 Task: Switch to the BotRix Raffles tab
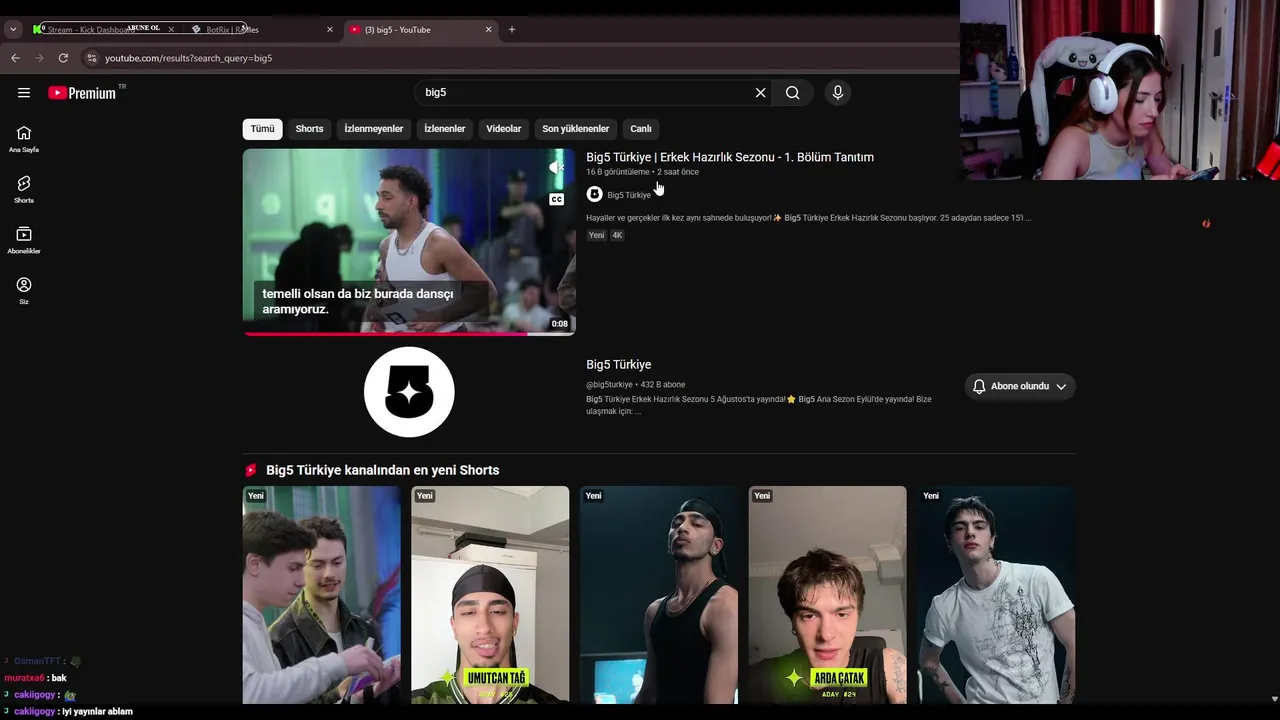(x=262, y=29)
